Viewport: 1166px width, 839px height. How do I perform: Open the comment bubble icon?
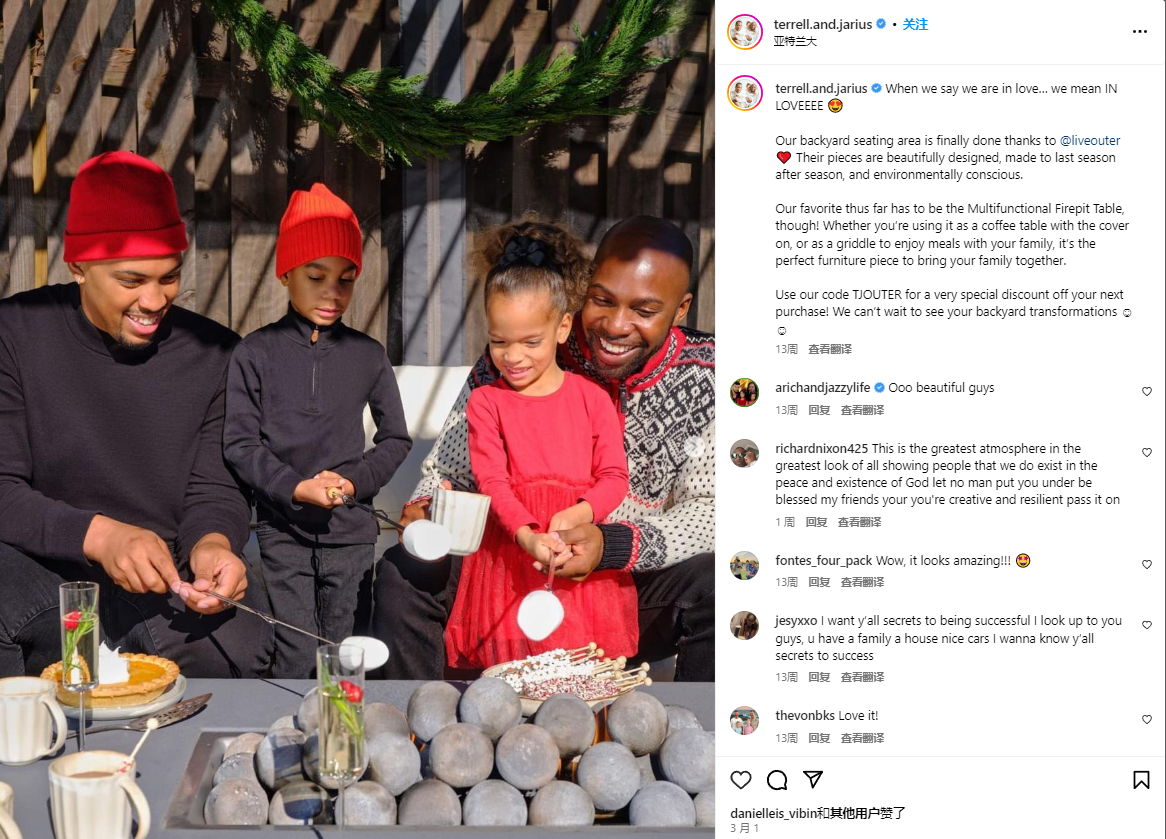click(777, 779)
